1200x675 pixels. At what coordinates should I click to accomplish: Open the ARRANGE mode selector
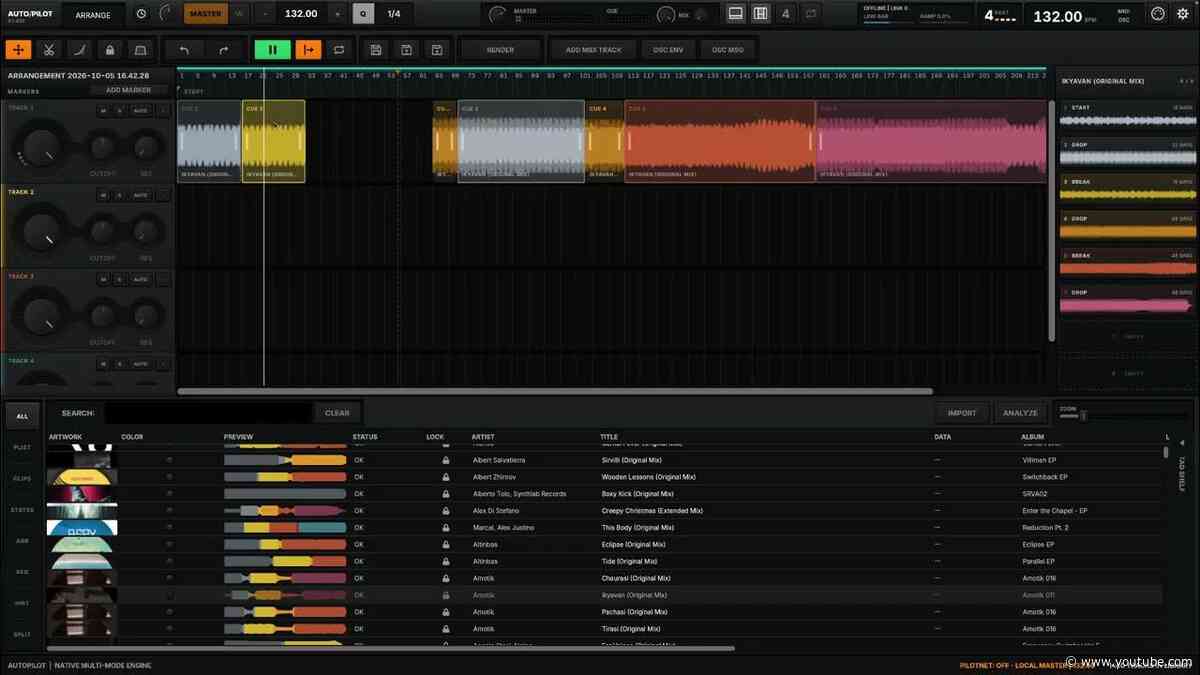93,14
